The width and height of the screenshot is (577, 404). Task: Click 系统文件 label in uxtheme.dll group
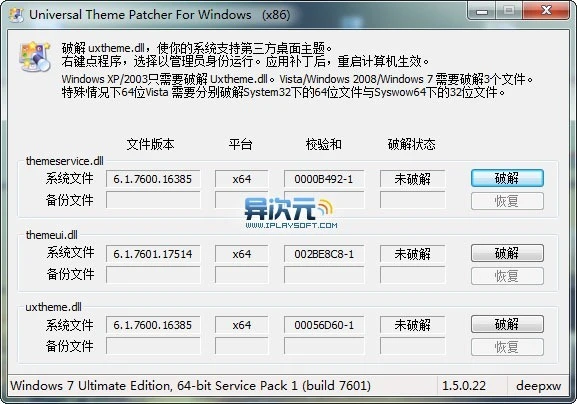pyautogui.click(x=70, y=325)
